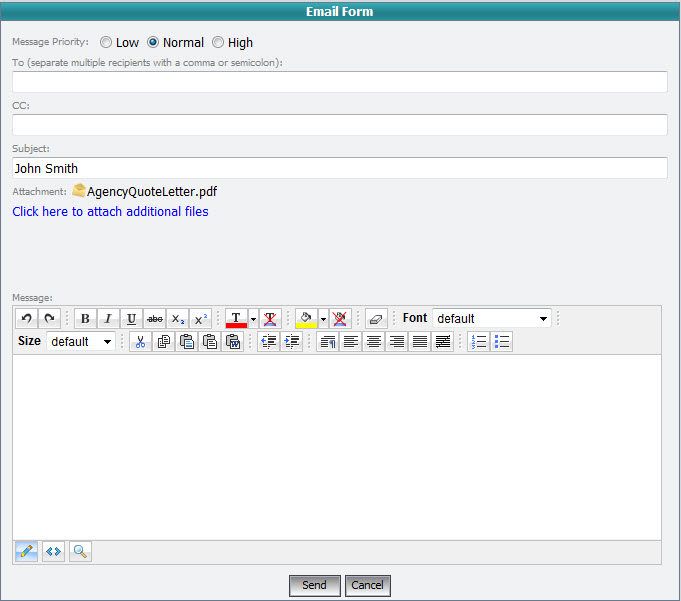Viewport: 681px width, 601px height.
Task: Remove the text color
Action: (x=270, y=319)
